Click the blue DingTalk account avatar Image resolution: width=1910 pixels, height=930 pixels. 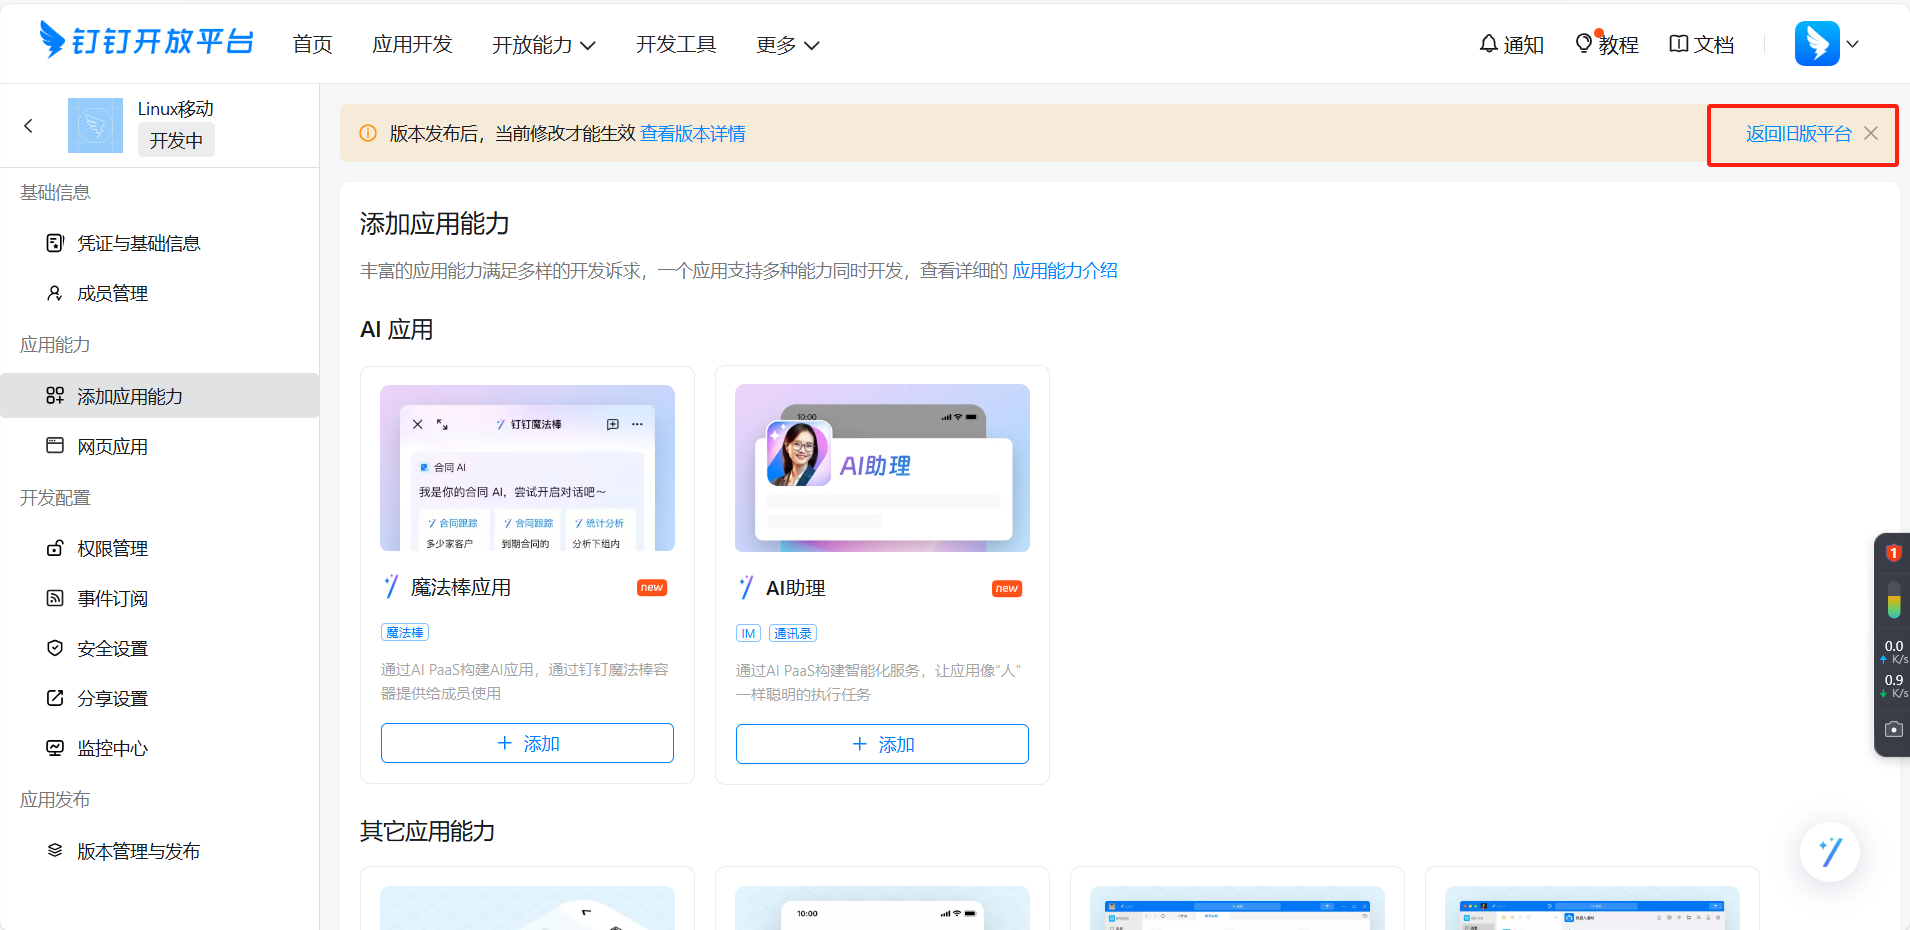click(1817, 43)
